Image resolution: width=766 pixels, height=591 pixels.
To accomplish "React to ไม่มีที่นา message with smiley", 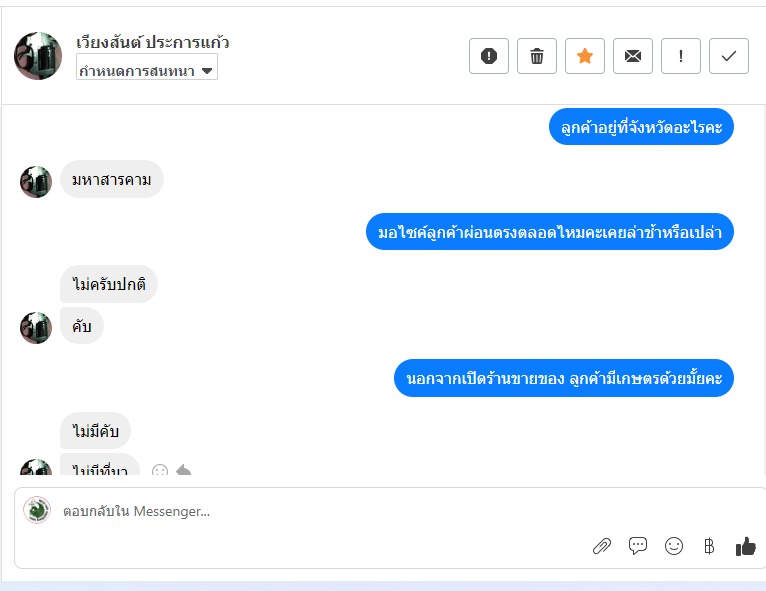I will pyautogui.click(x=160, y=470).
